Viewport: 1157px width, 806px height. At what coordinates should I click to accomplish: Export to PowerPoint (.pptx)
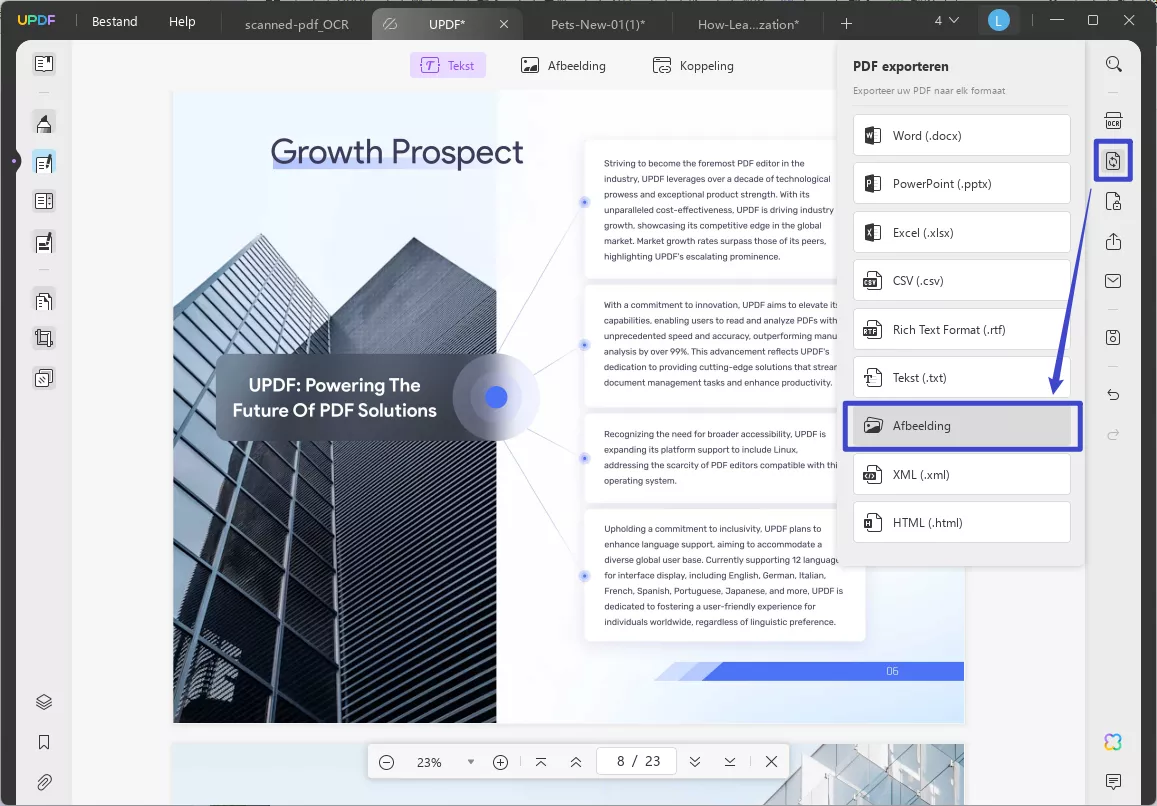[x=961, y=183]
